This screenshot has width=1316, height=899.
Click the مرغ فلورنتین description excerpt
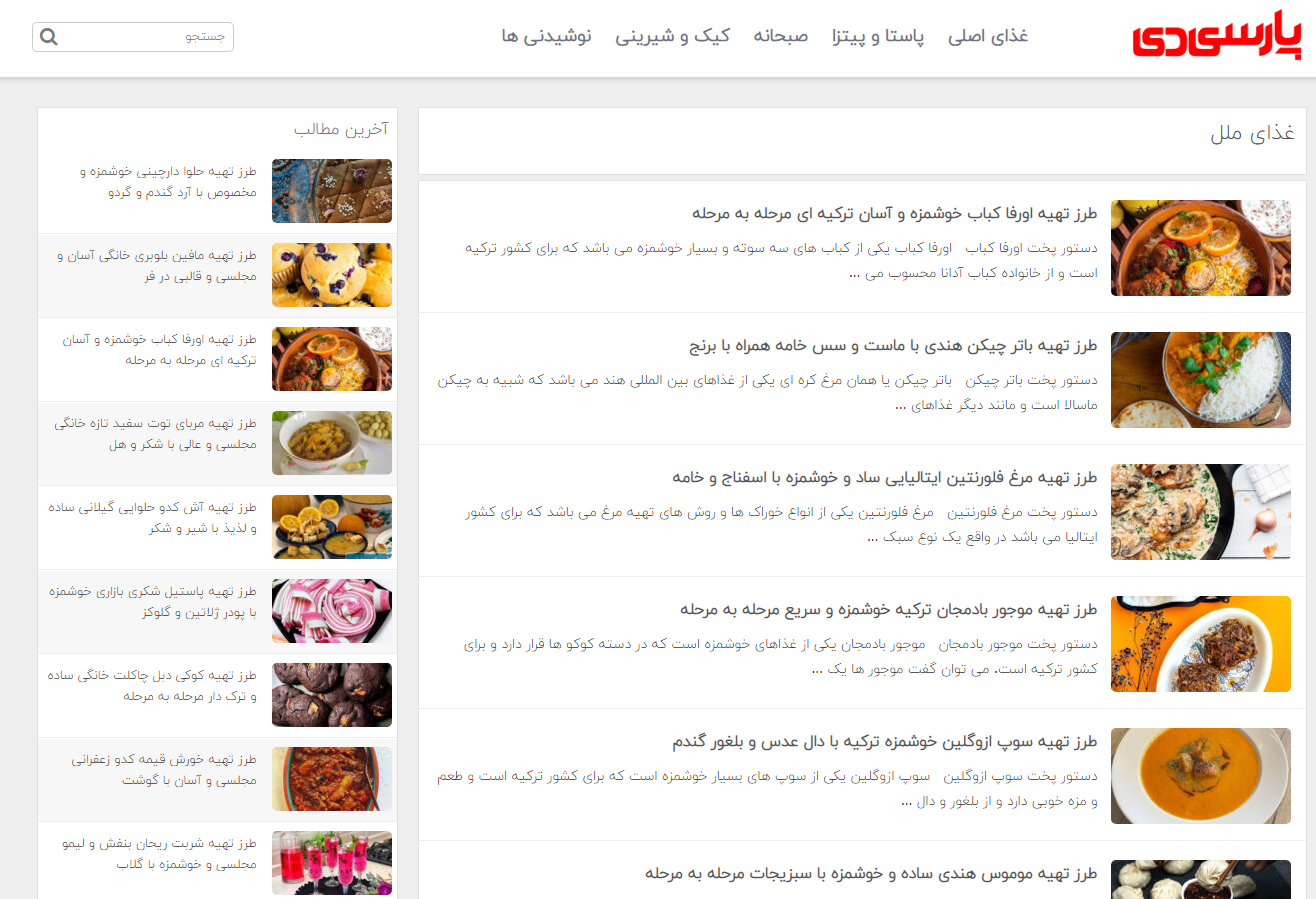click(781, 524)
